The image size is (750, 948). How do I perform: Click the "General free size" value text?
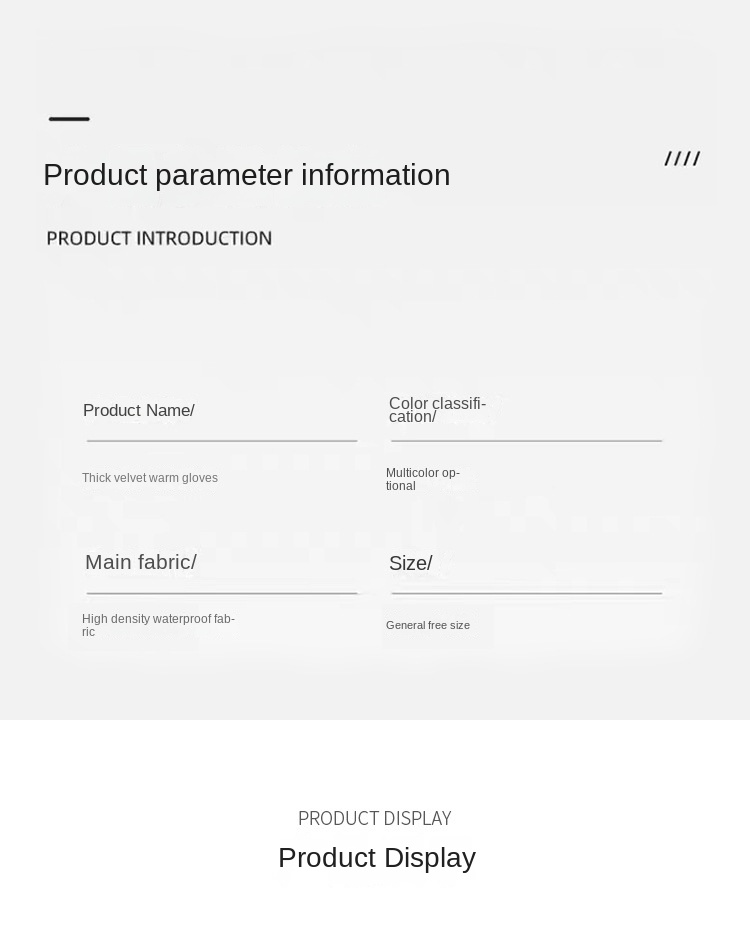click(427, 626)
